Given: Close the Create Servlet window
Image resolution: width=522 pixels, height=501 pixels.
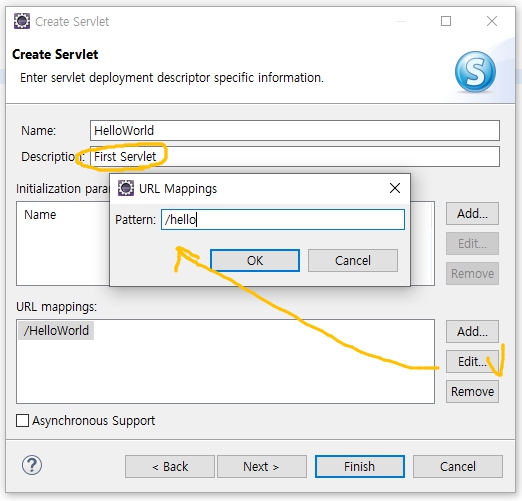Looking at the screenshot, I should [492, 21].
